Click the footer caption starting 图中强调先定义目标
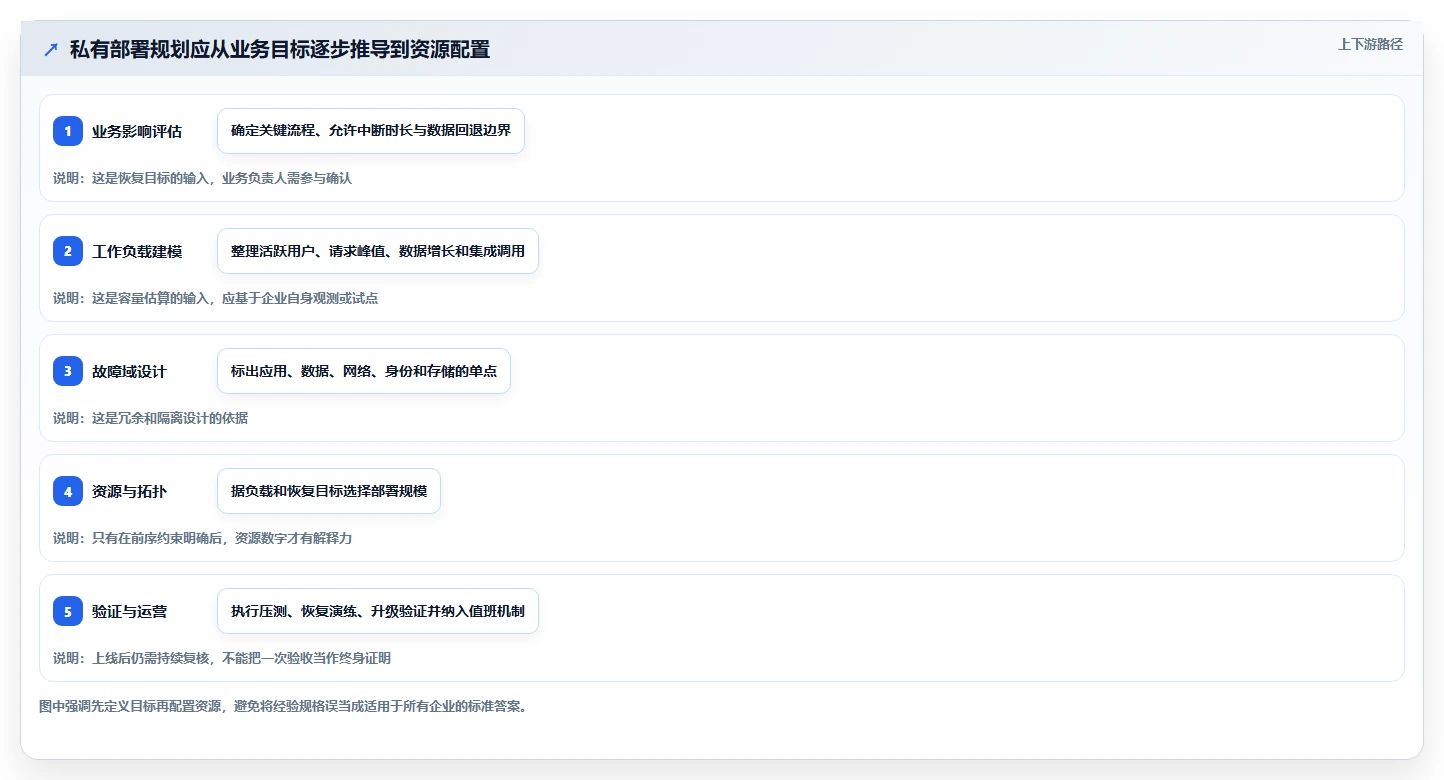The image size is (1444, 780). coord(283,706)
